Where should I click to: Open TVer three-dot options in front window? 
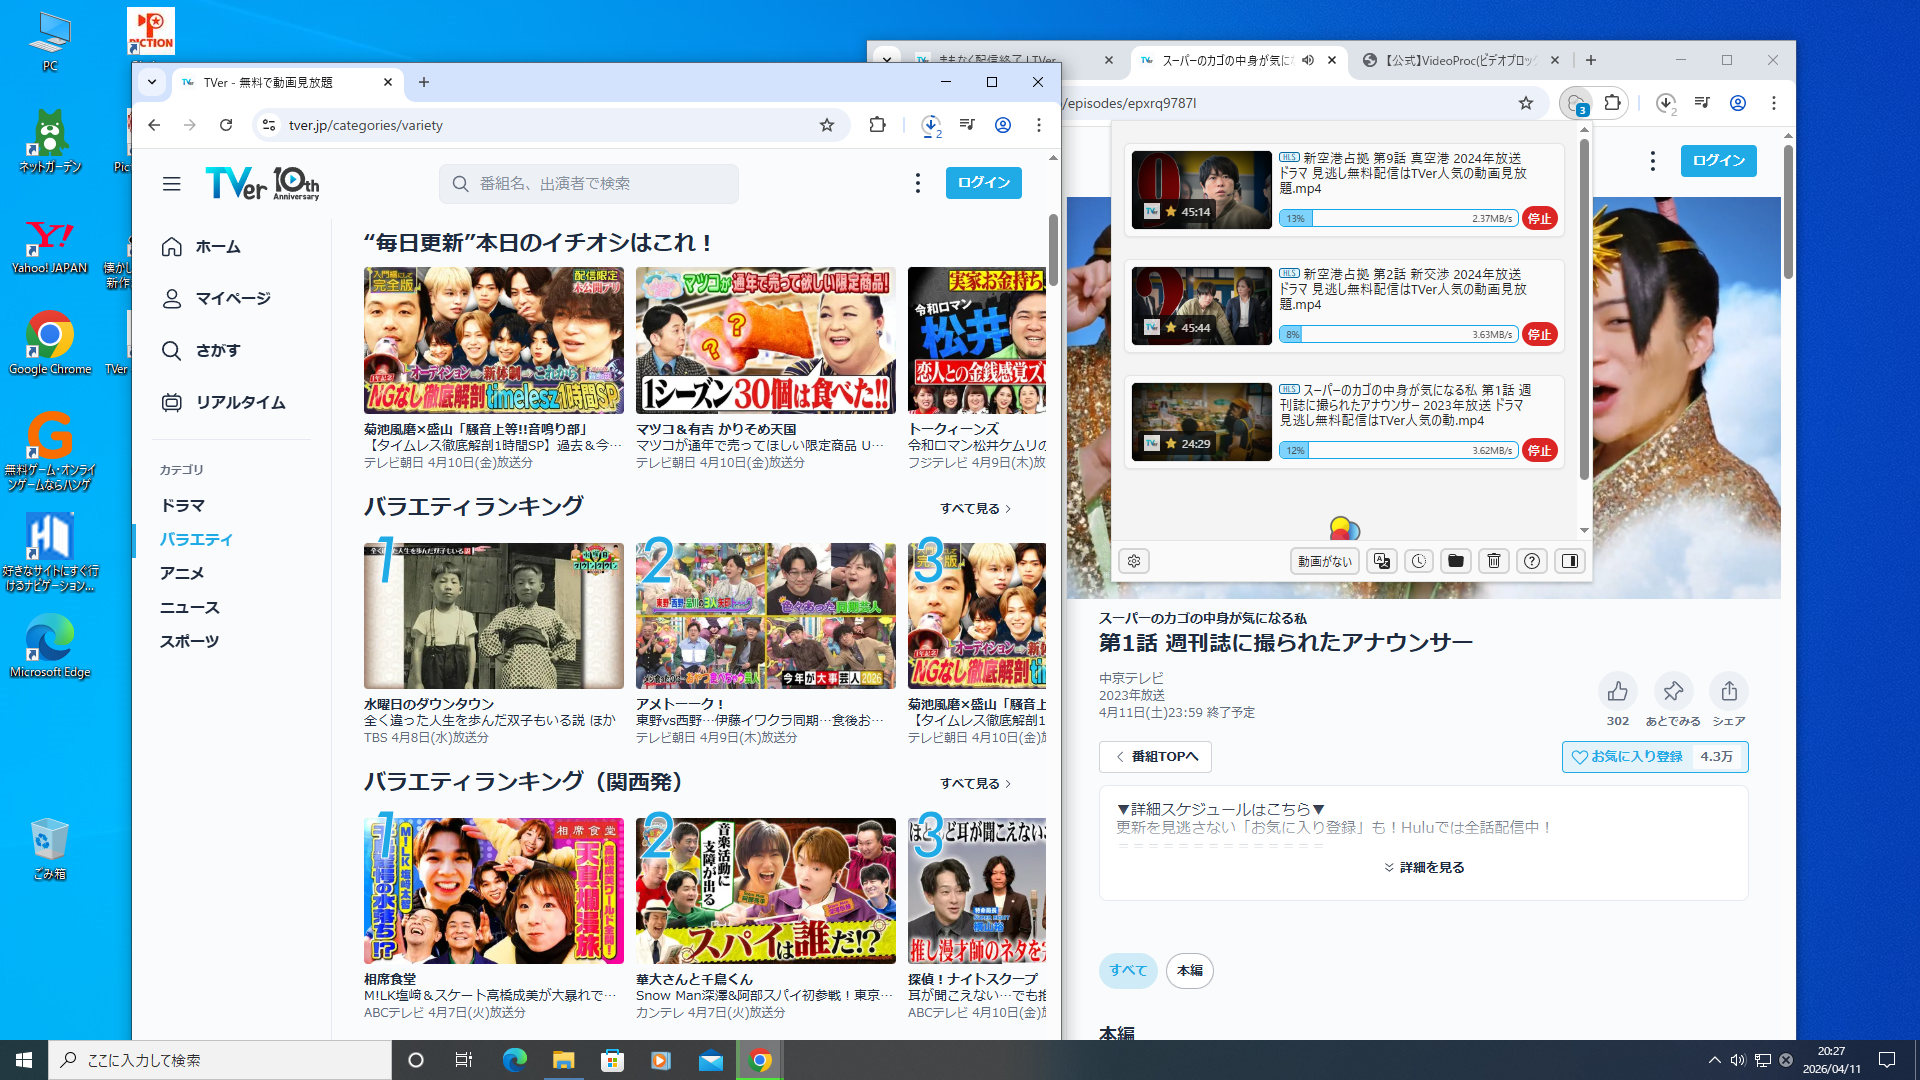coord(917,183)
